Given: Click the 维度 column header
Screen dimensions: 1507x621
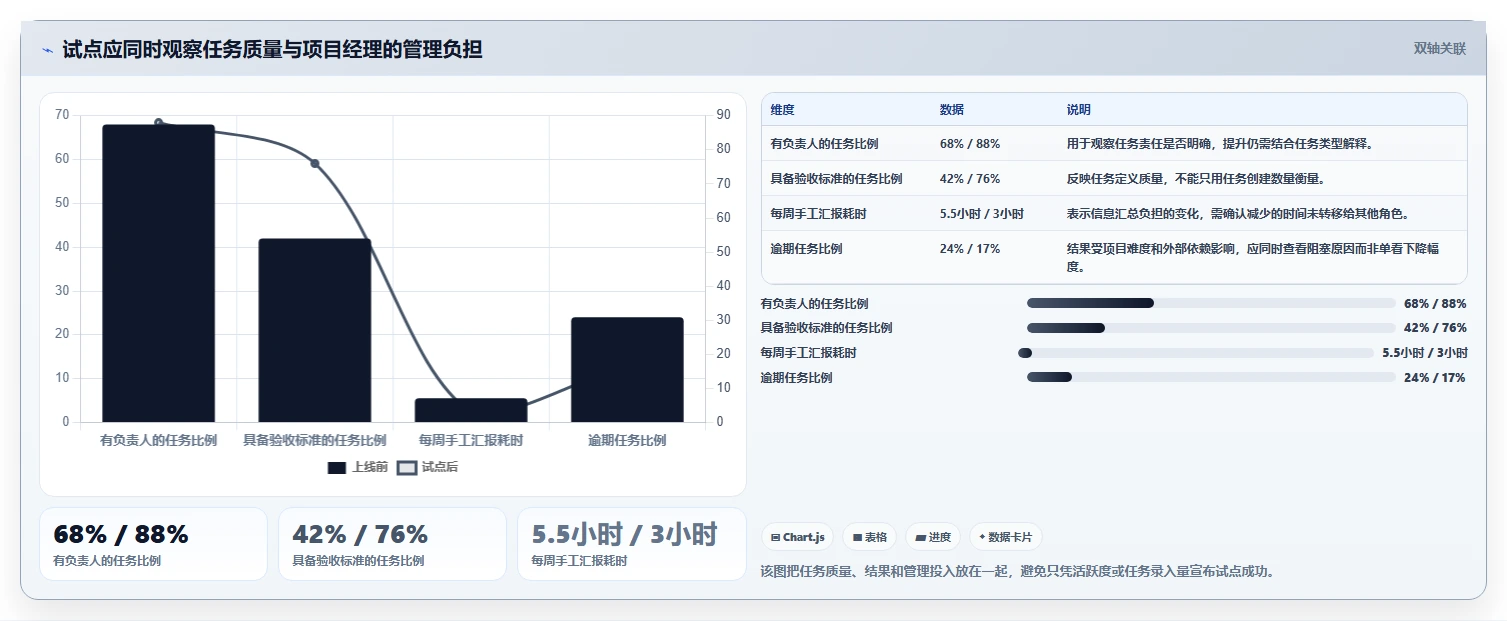Looking at the screenshot, I should (x=782, y=110).
